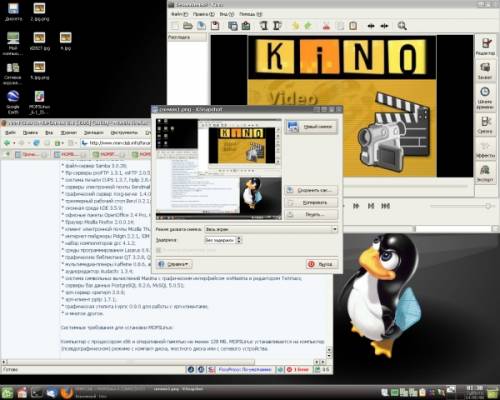Open the capture mode dropdown in KSnapshot
The height and width of the screenshot is (400, 500).
[x=271, y=229]
